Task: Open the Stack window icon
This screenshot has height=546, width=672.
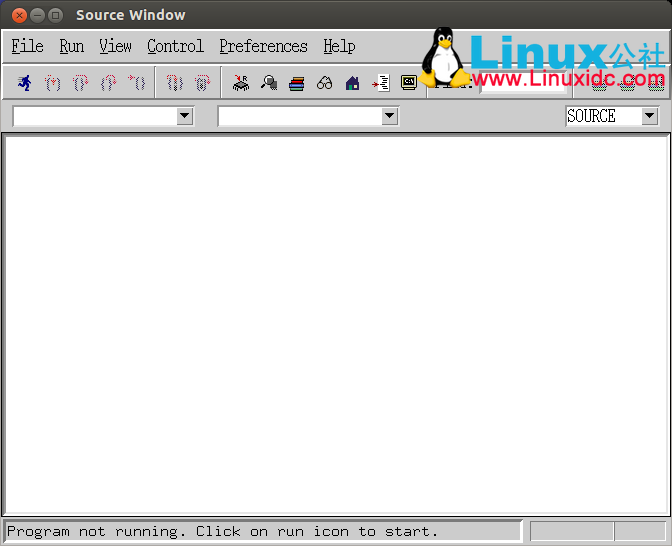Action: (x=297, y=83)
